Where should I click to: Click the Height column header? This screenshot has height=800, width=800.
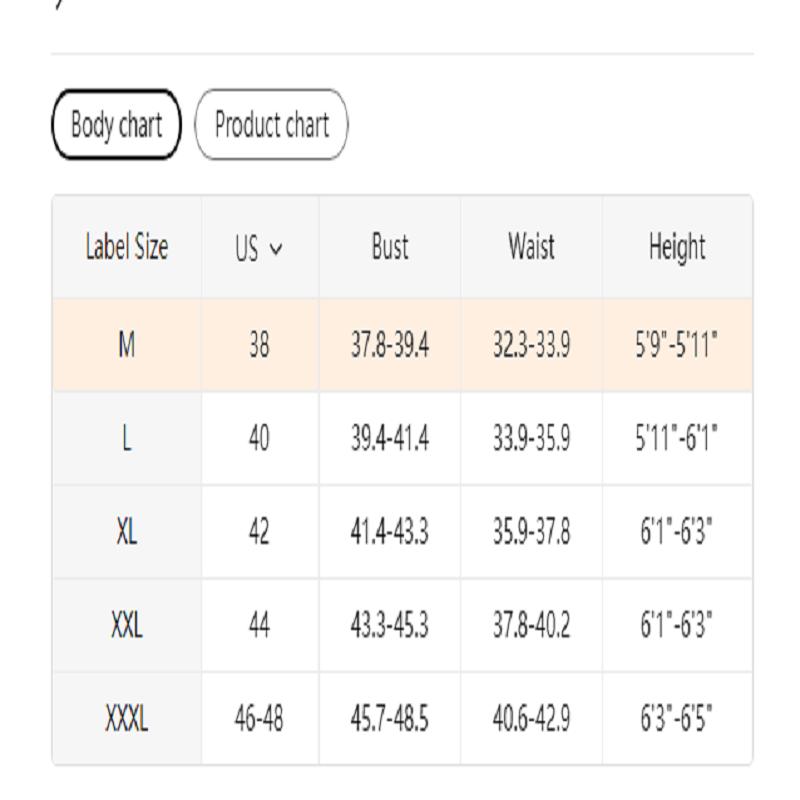pos(677,247)
